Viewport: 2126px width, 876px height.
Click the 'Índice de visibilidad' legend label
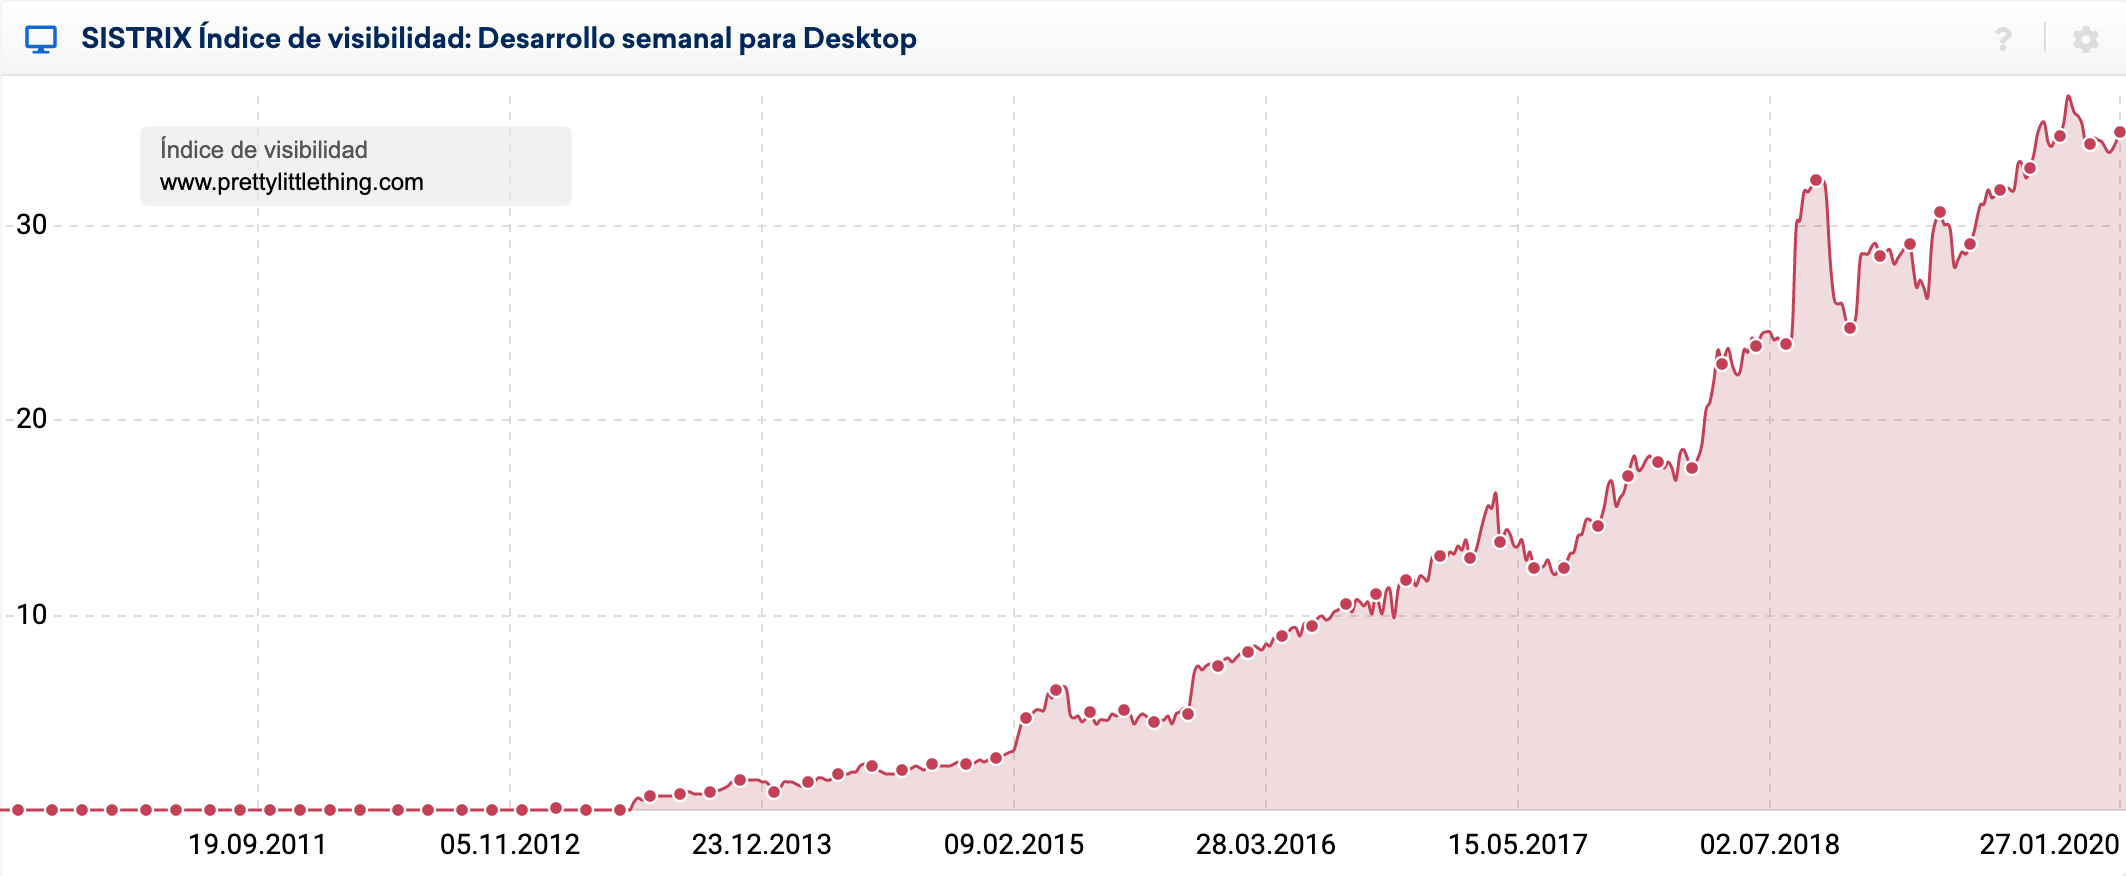[x=264, y=150]
